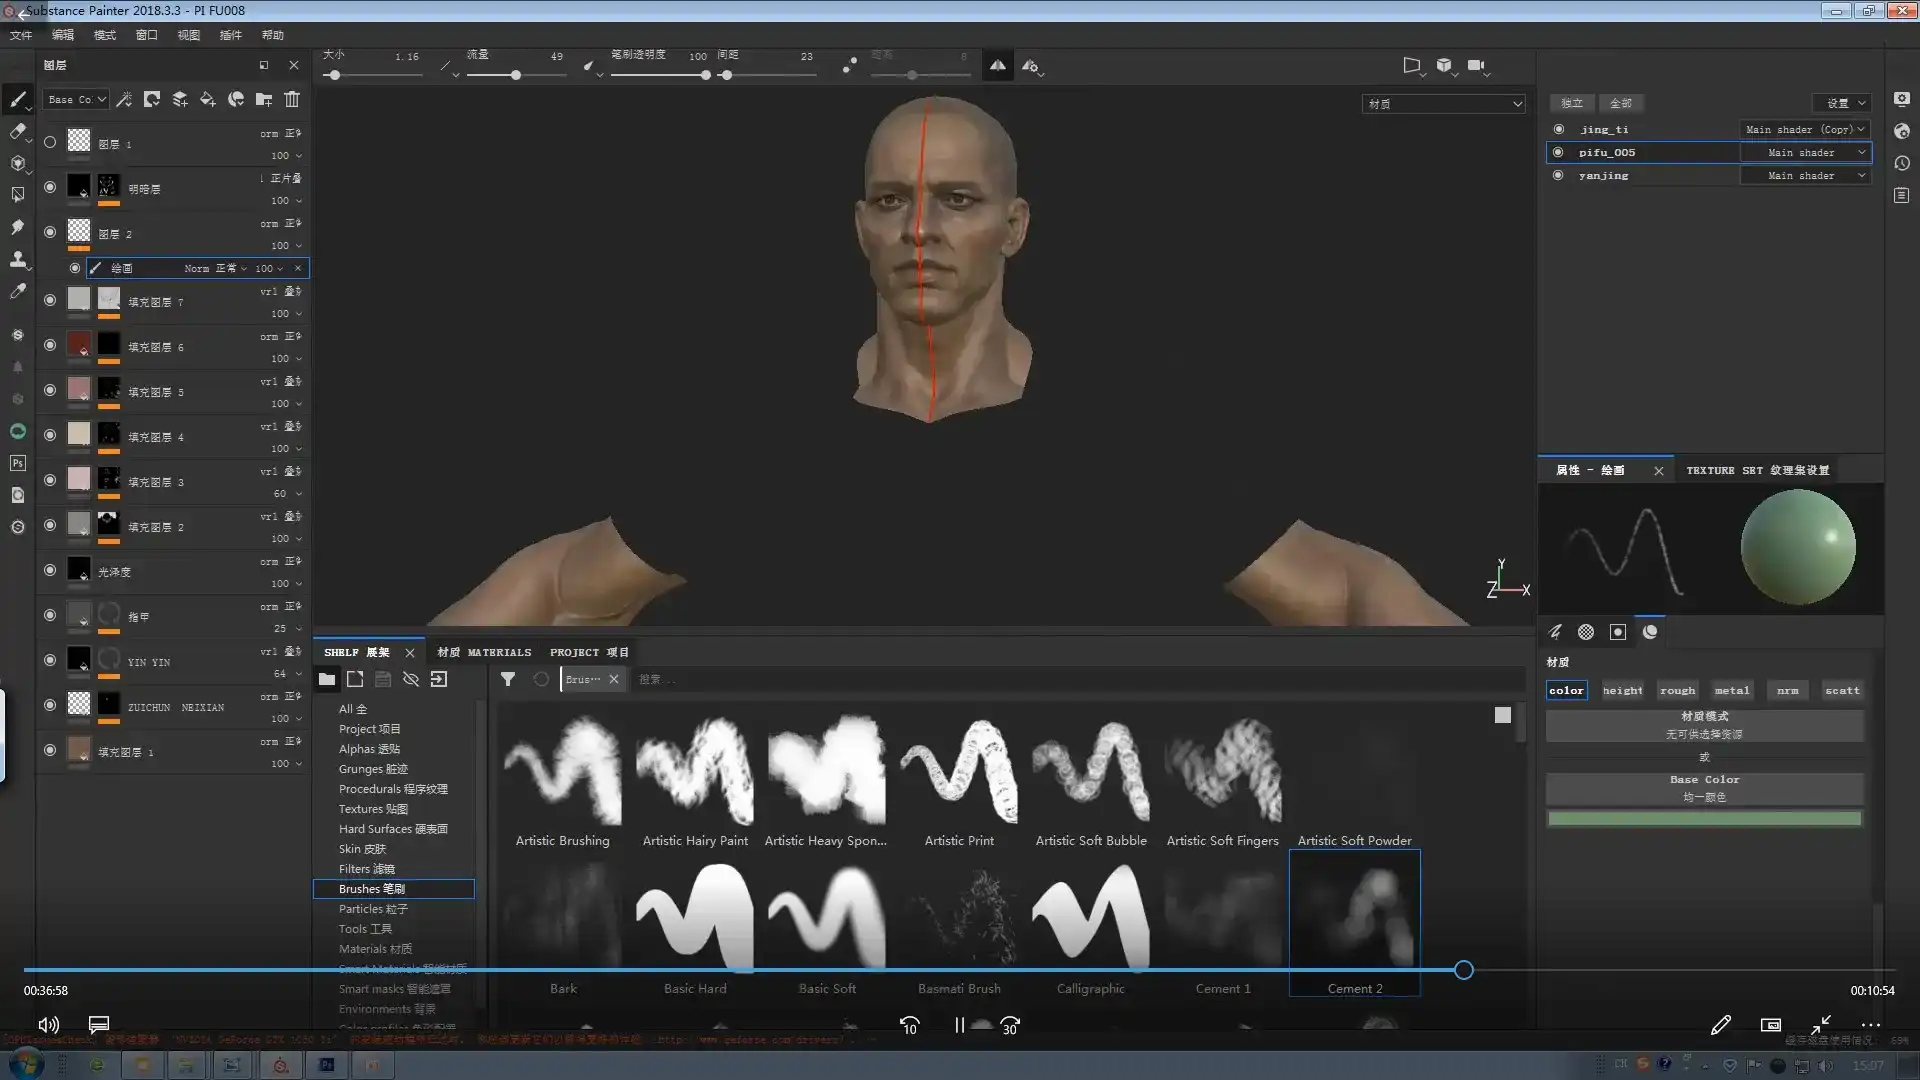The width and height of the screenshot is (1920, 1080).
Task: Click the delete layer trash icon
Action: pyautogui.click(x=292, y=99)
